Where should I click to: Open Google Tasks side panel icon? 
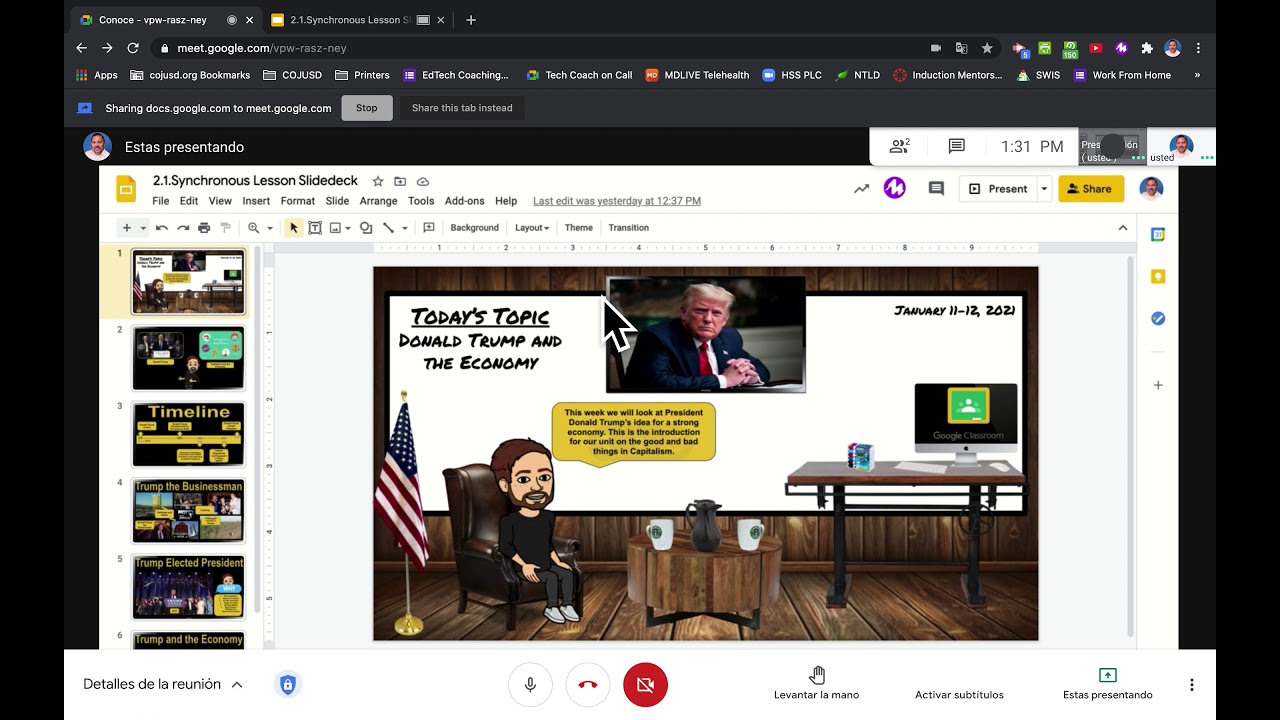tap(1158, 318)
